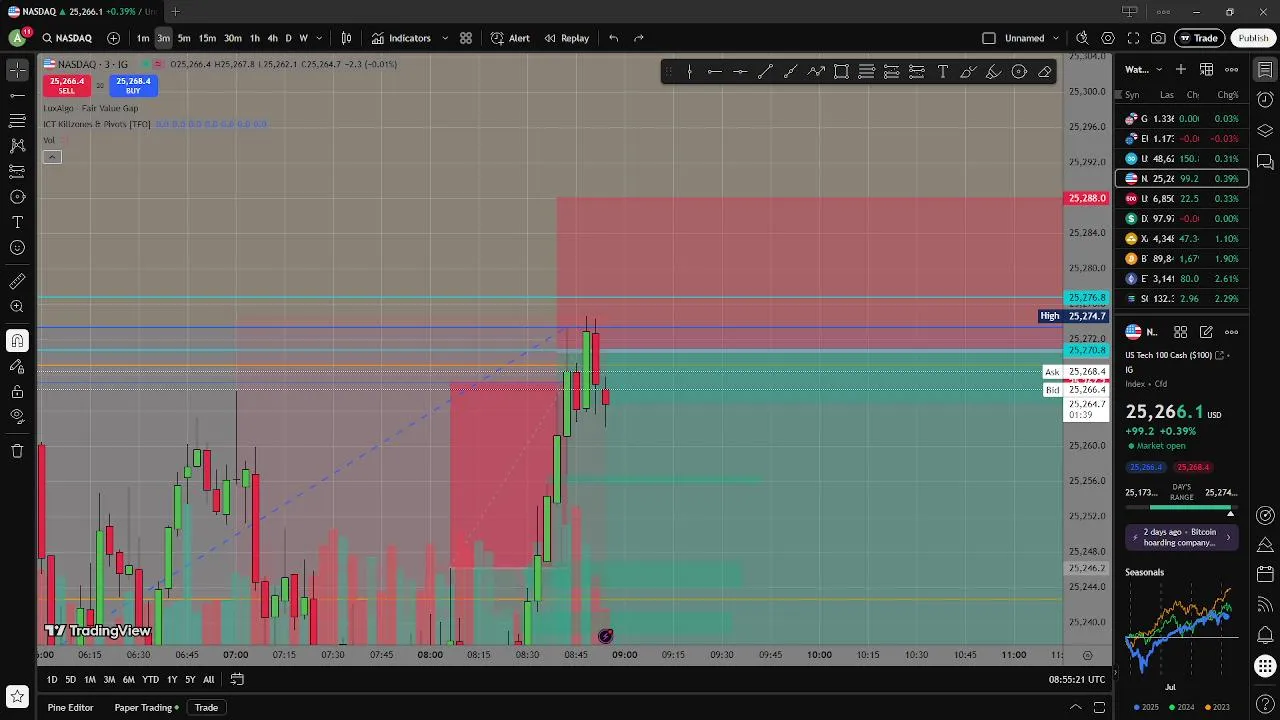
Task: Remove drawings with the trash icon
Action: [17, 451]
